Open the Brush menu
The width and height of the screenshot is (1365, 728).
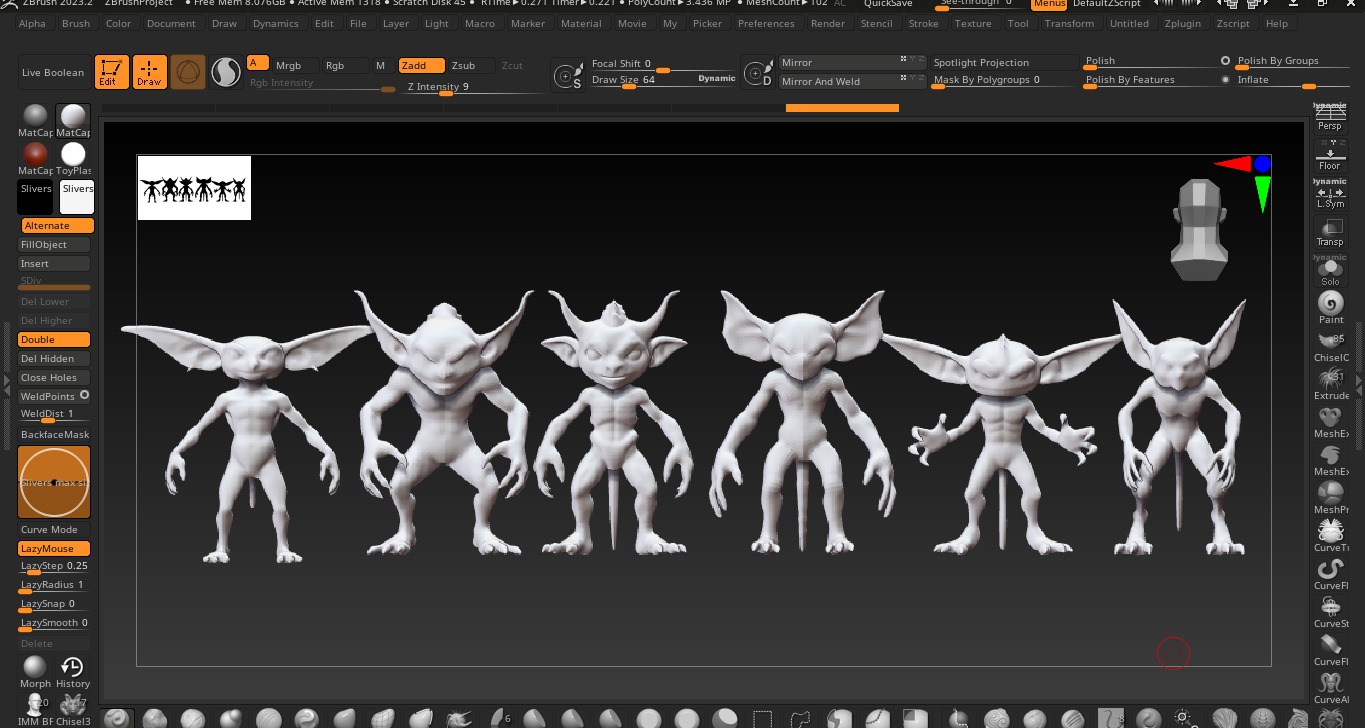click(76, 24)
